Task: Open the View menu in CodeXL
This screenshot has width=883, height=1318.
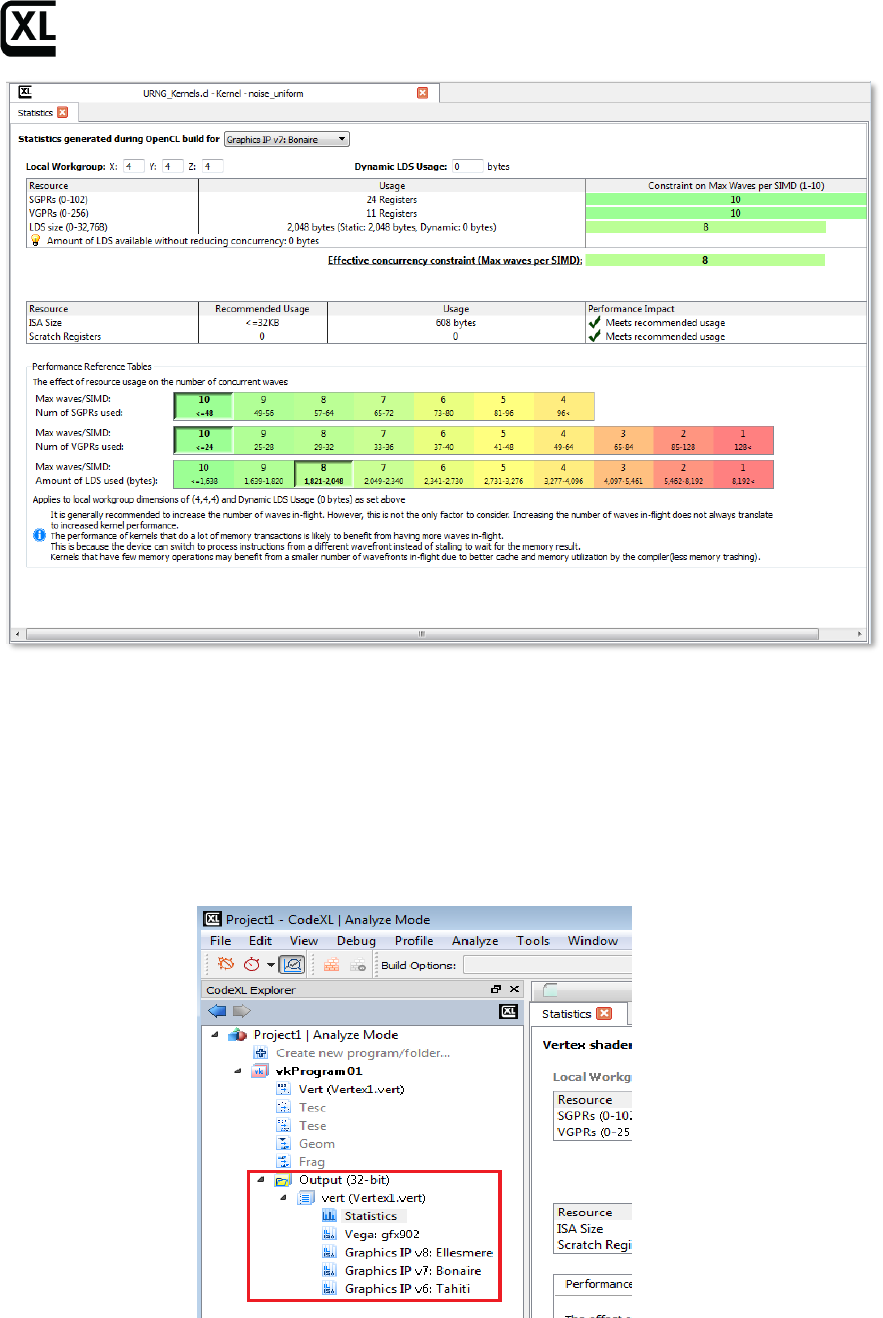Action: coord(304,941)
